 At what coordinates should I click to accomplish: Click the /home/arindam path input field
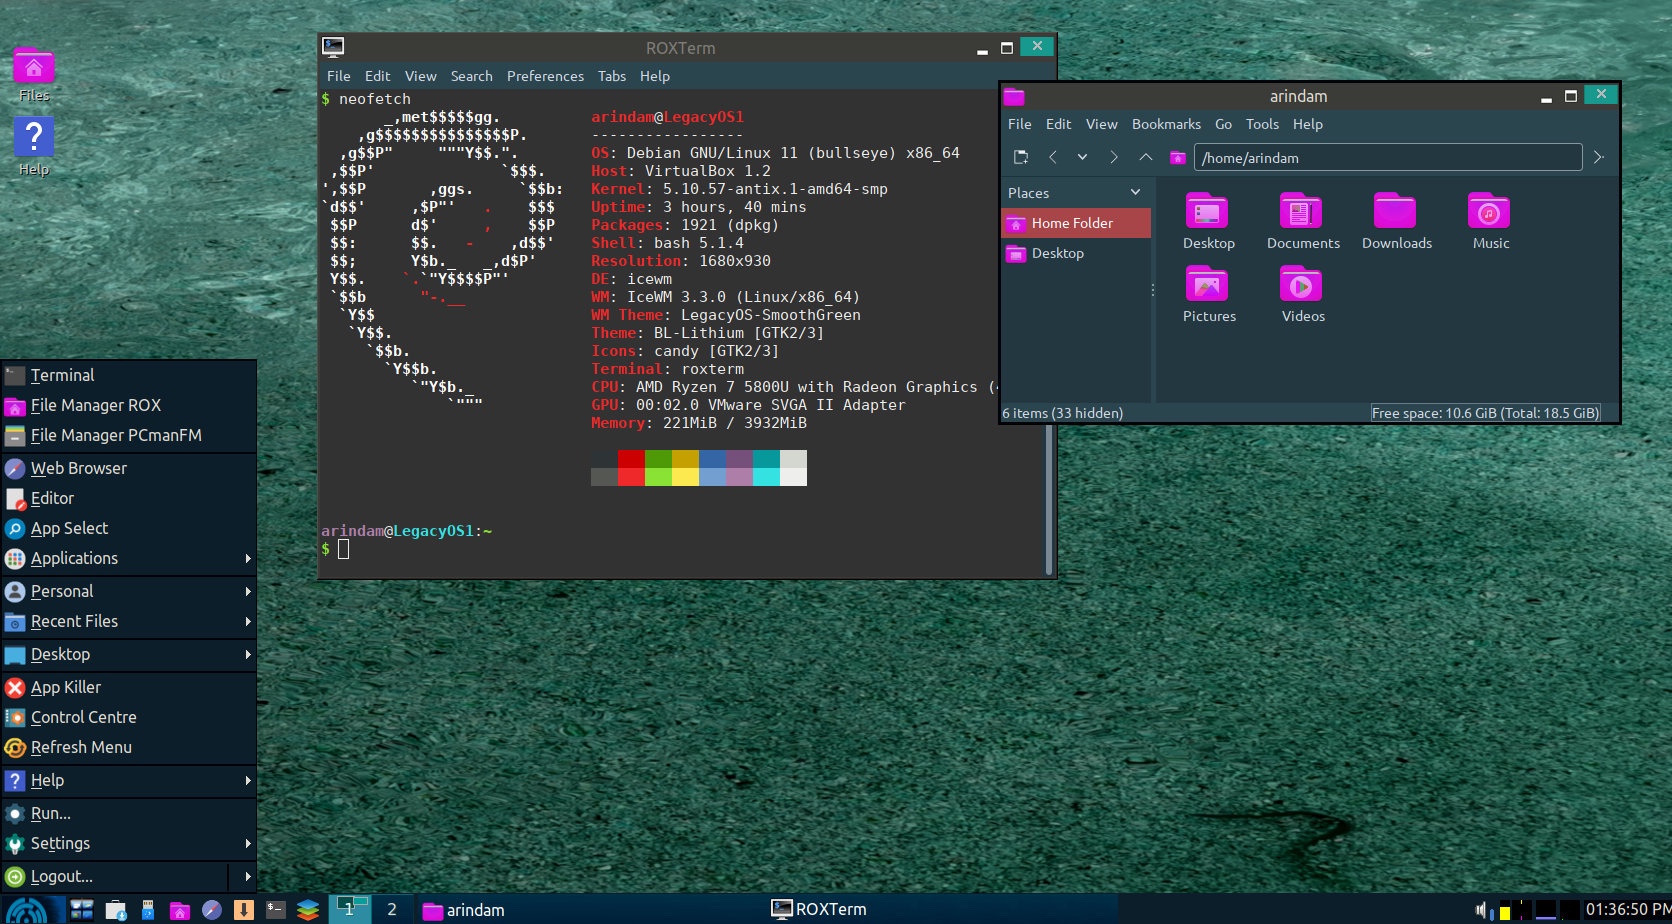1388,158
